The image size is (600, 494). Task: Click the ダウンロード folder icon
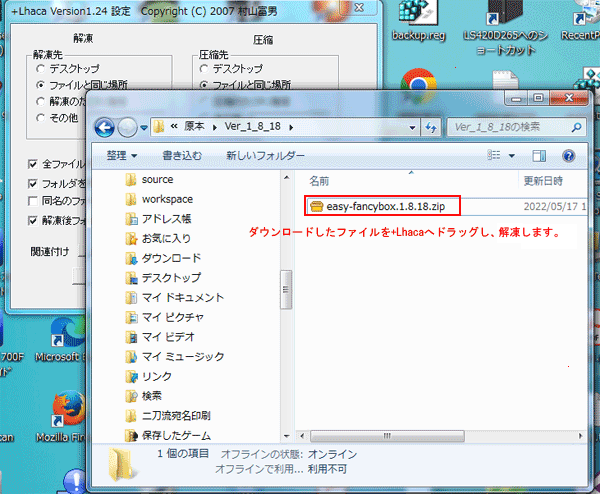pos(131,258)
